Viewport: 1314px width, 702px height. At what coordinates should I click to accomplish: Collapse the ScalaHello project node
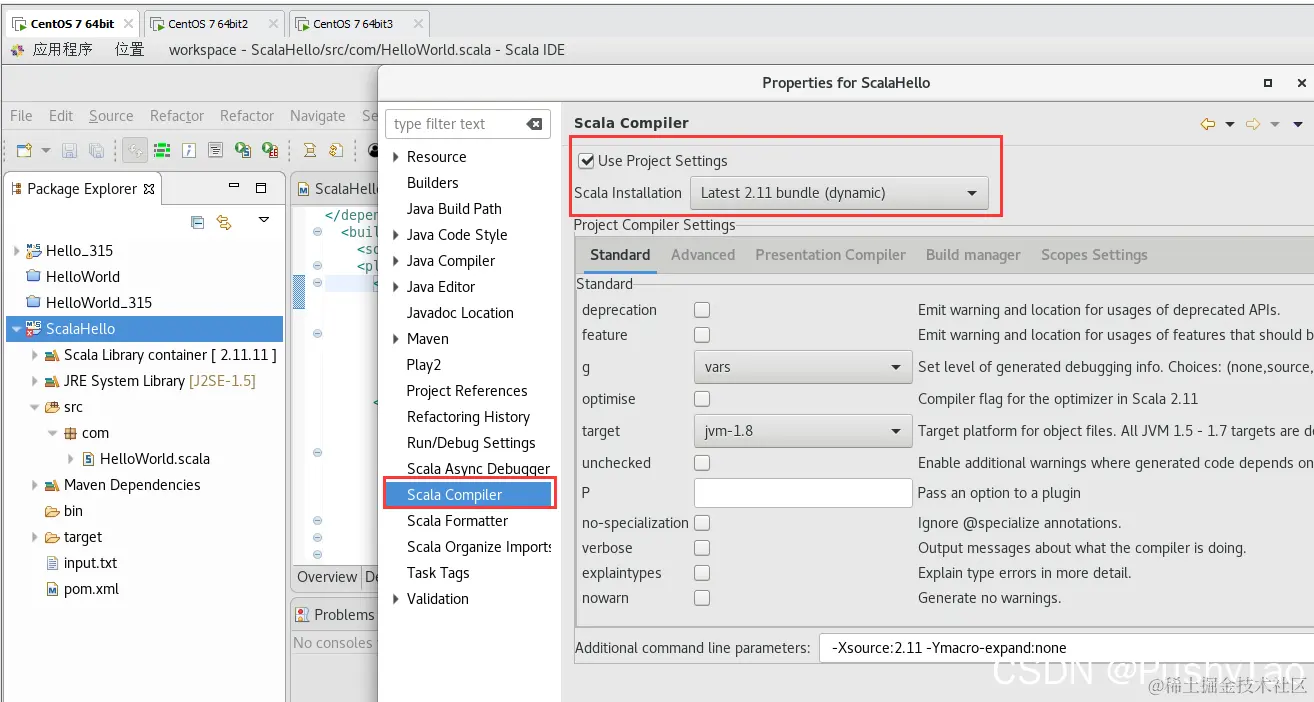16,329
